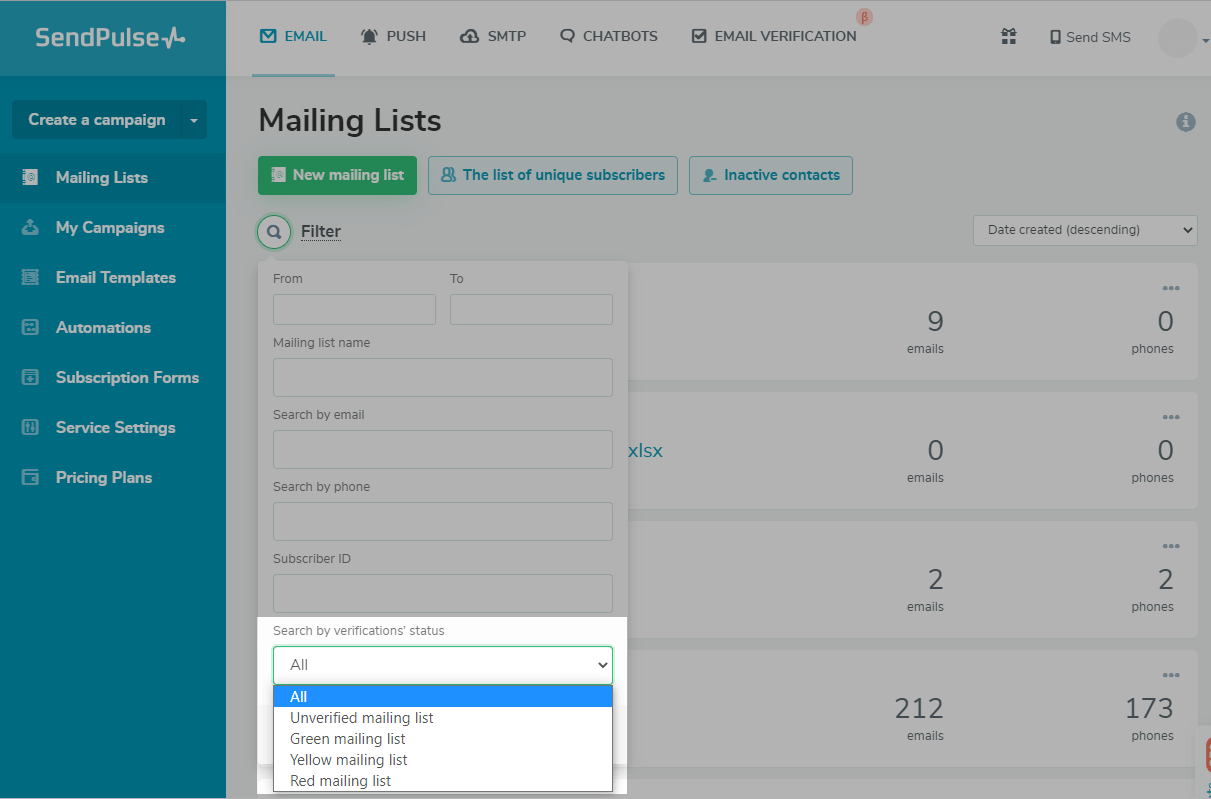Click the My Campaigns sidebar icon
The image size is (1211, 799).
tap(30, 227)
